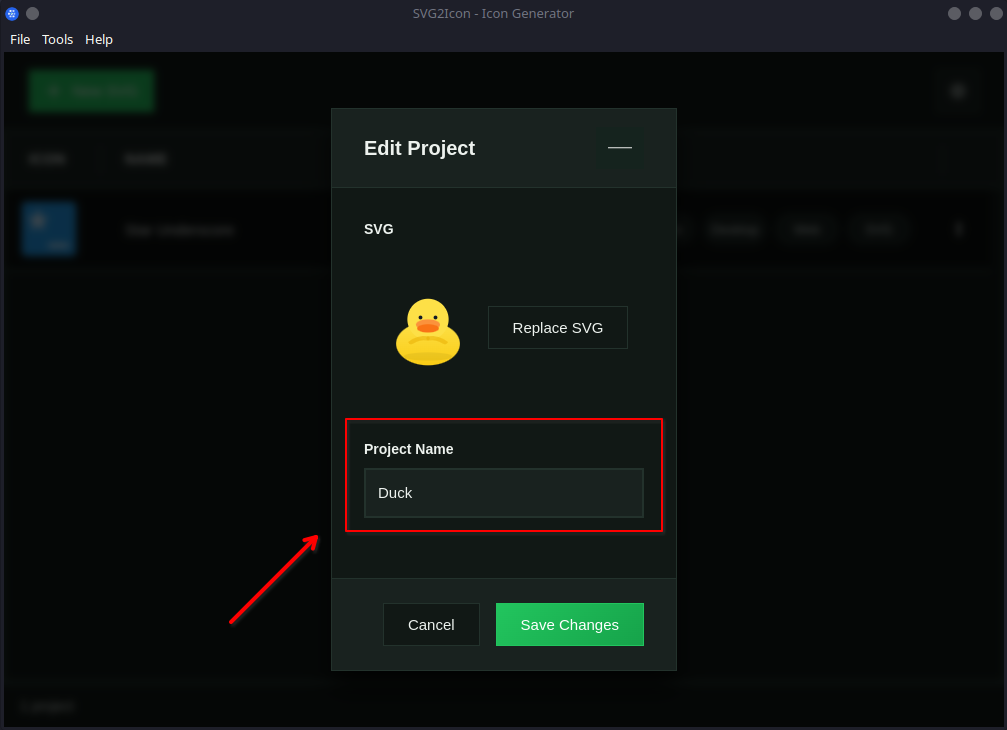Click the Layout label at the bottom left

[46, 706]
